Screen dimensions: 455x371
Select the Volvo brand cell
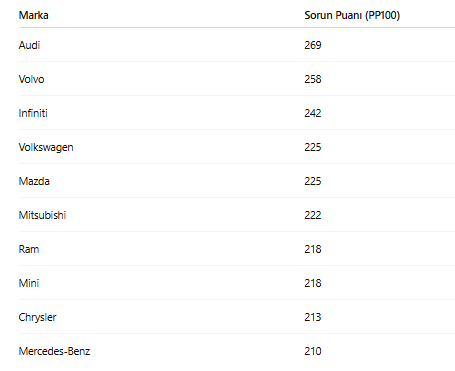pos(31,79)
